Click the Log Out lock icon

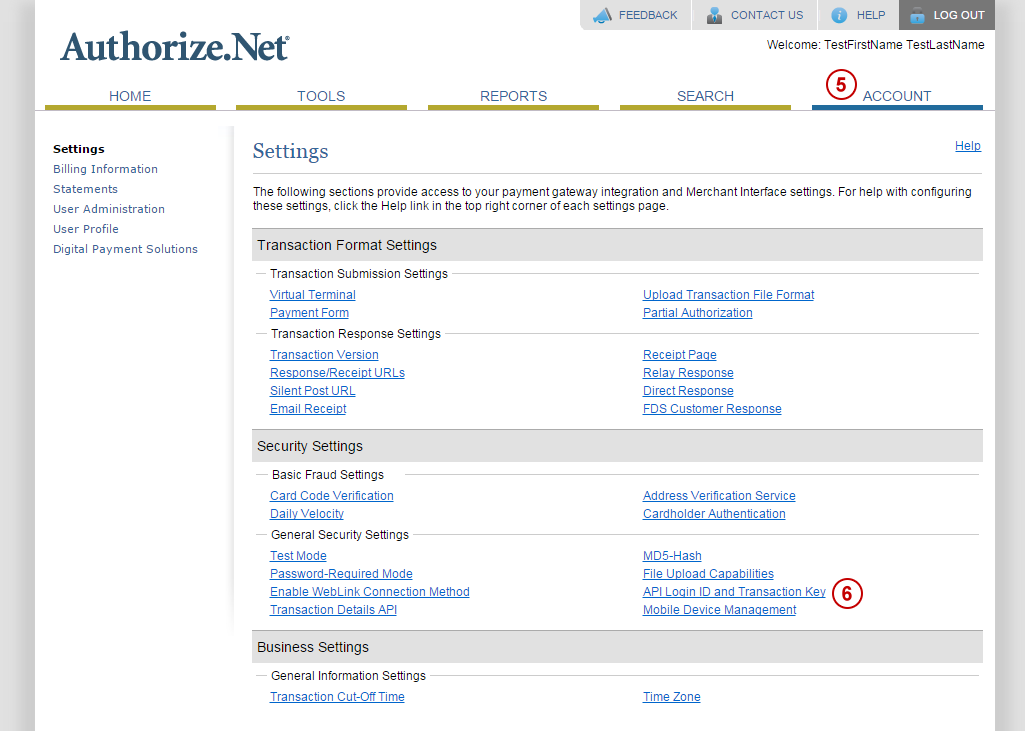coord(917,15)
